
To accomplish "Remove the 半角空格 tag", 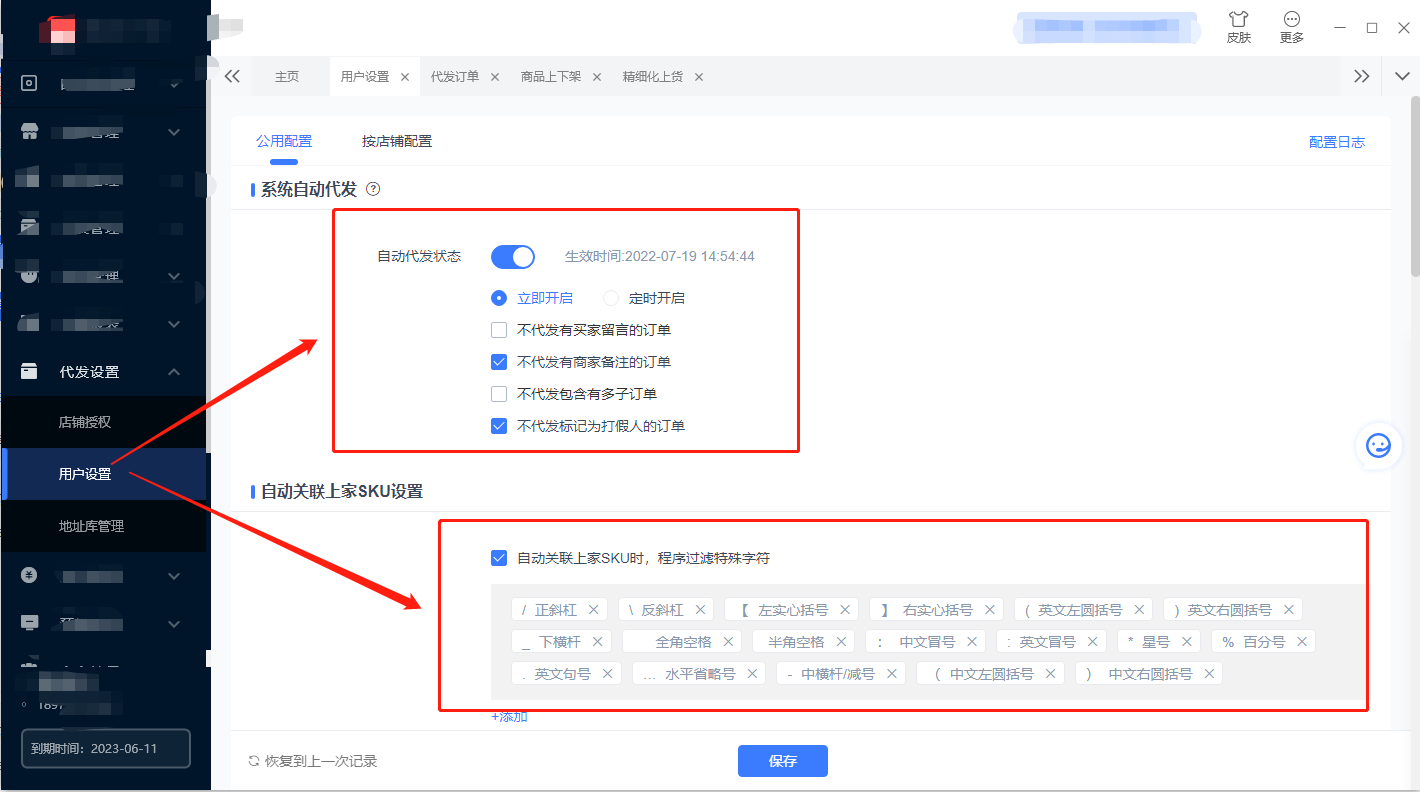I will pos(841,642).
